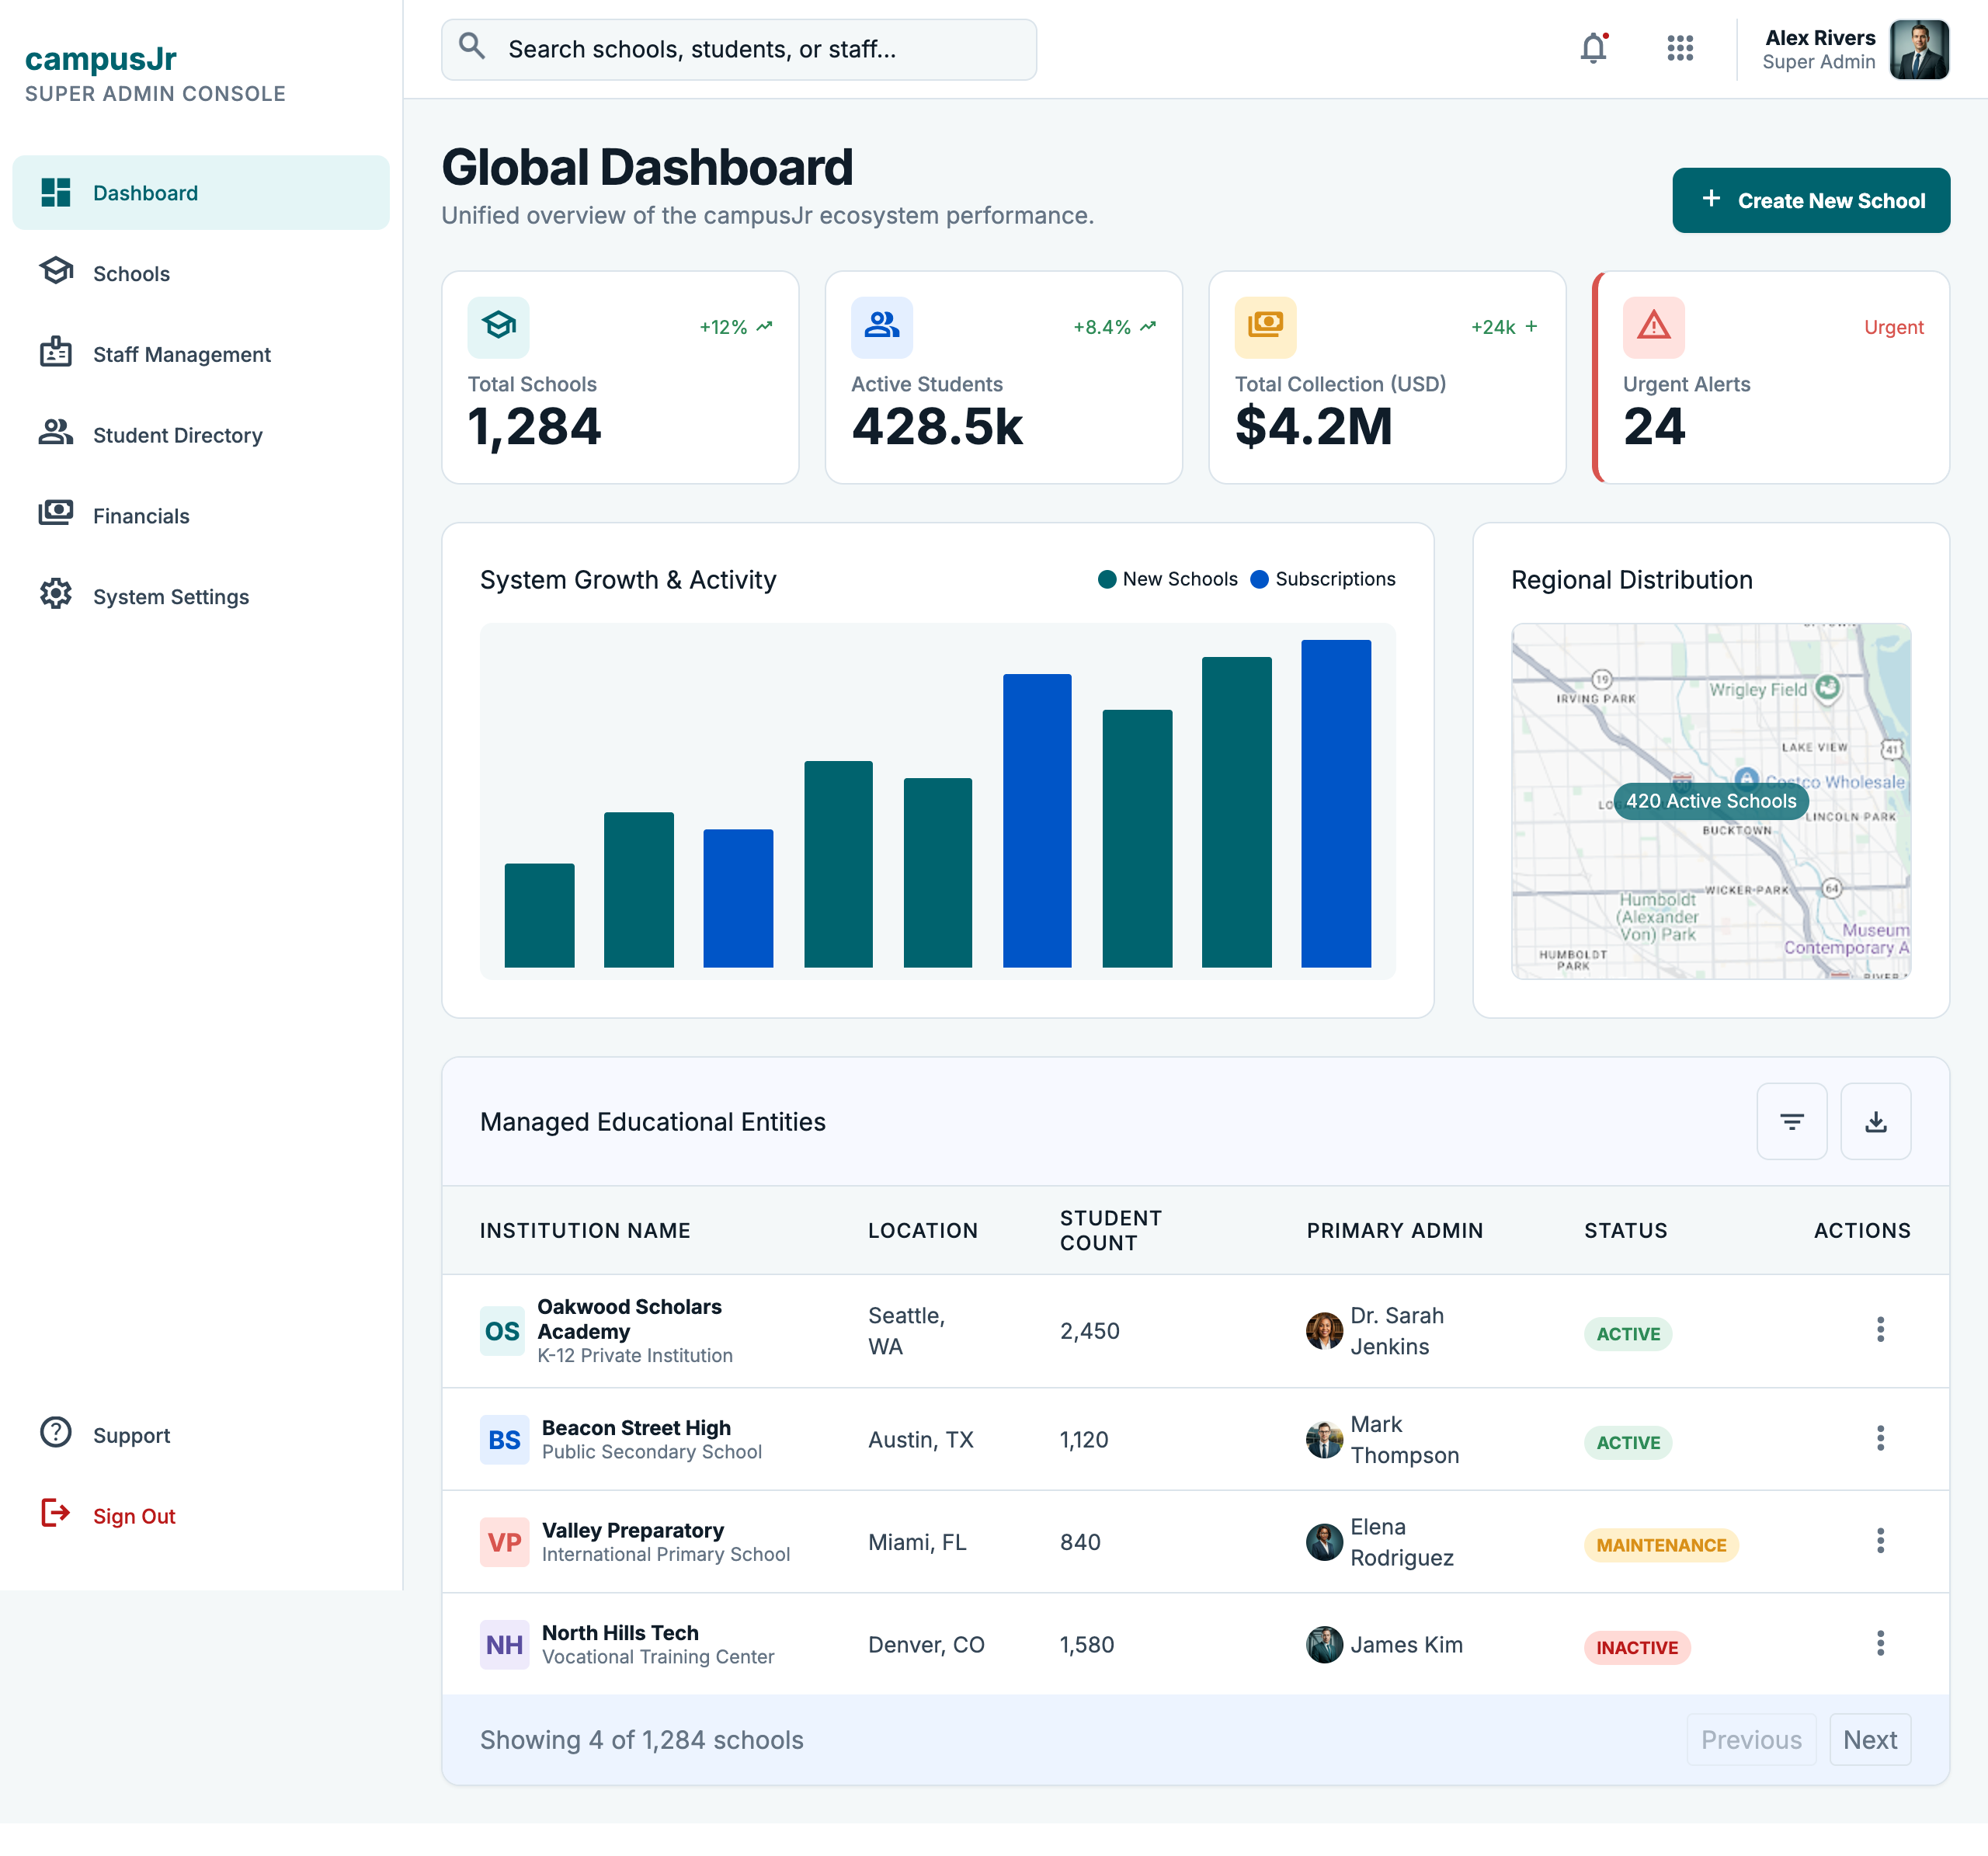This screenshot has height=1856, width=1988.
Task: Open actions menu for Beacon Street High
Action: pos(1879,1438)
